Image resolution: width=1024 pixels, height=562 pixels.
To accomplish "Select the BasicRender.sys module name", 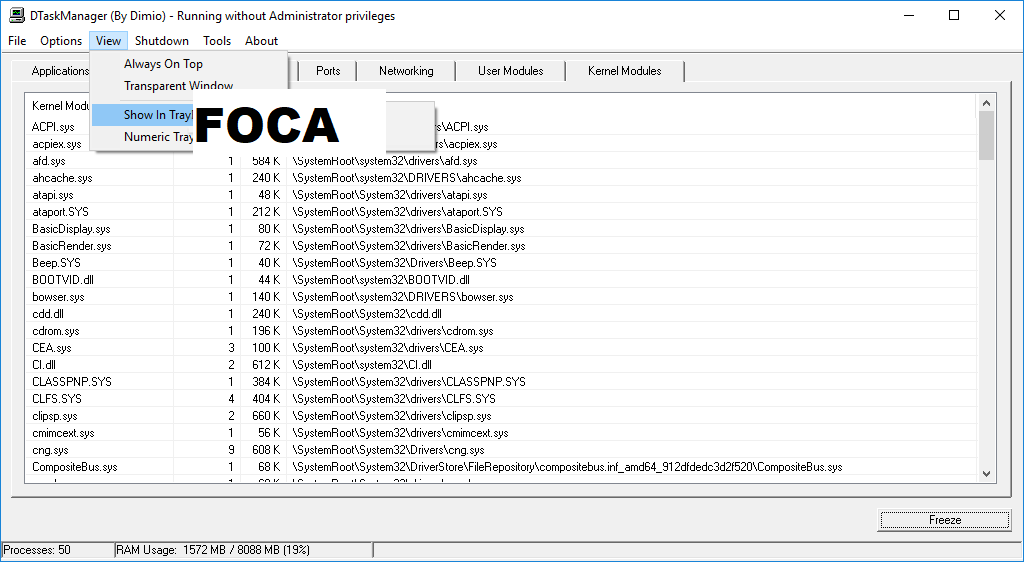I will click(x=72, y=245).
